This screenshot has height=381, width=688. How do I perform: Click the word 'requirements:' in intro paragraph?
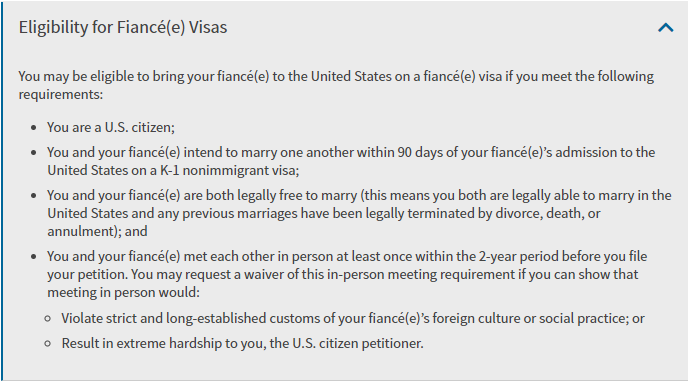(x=61, y=94)
